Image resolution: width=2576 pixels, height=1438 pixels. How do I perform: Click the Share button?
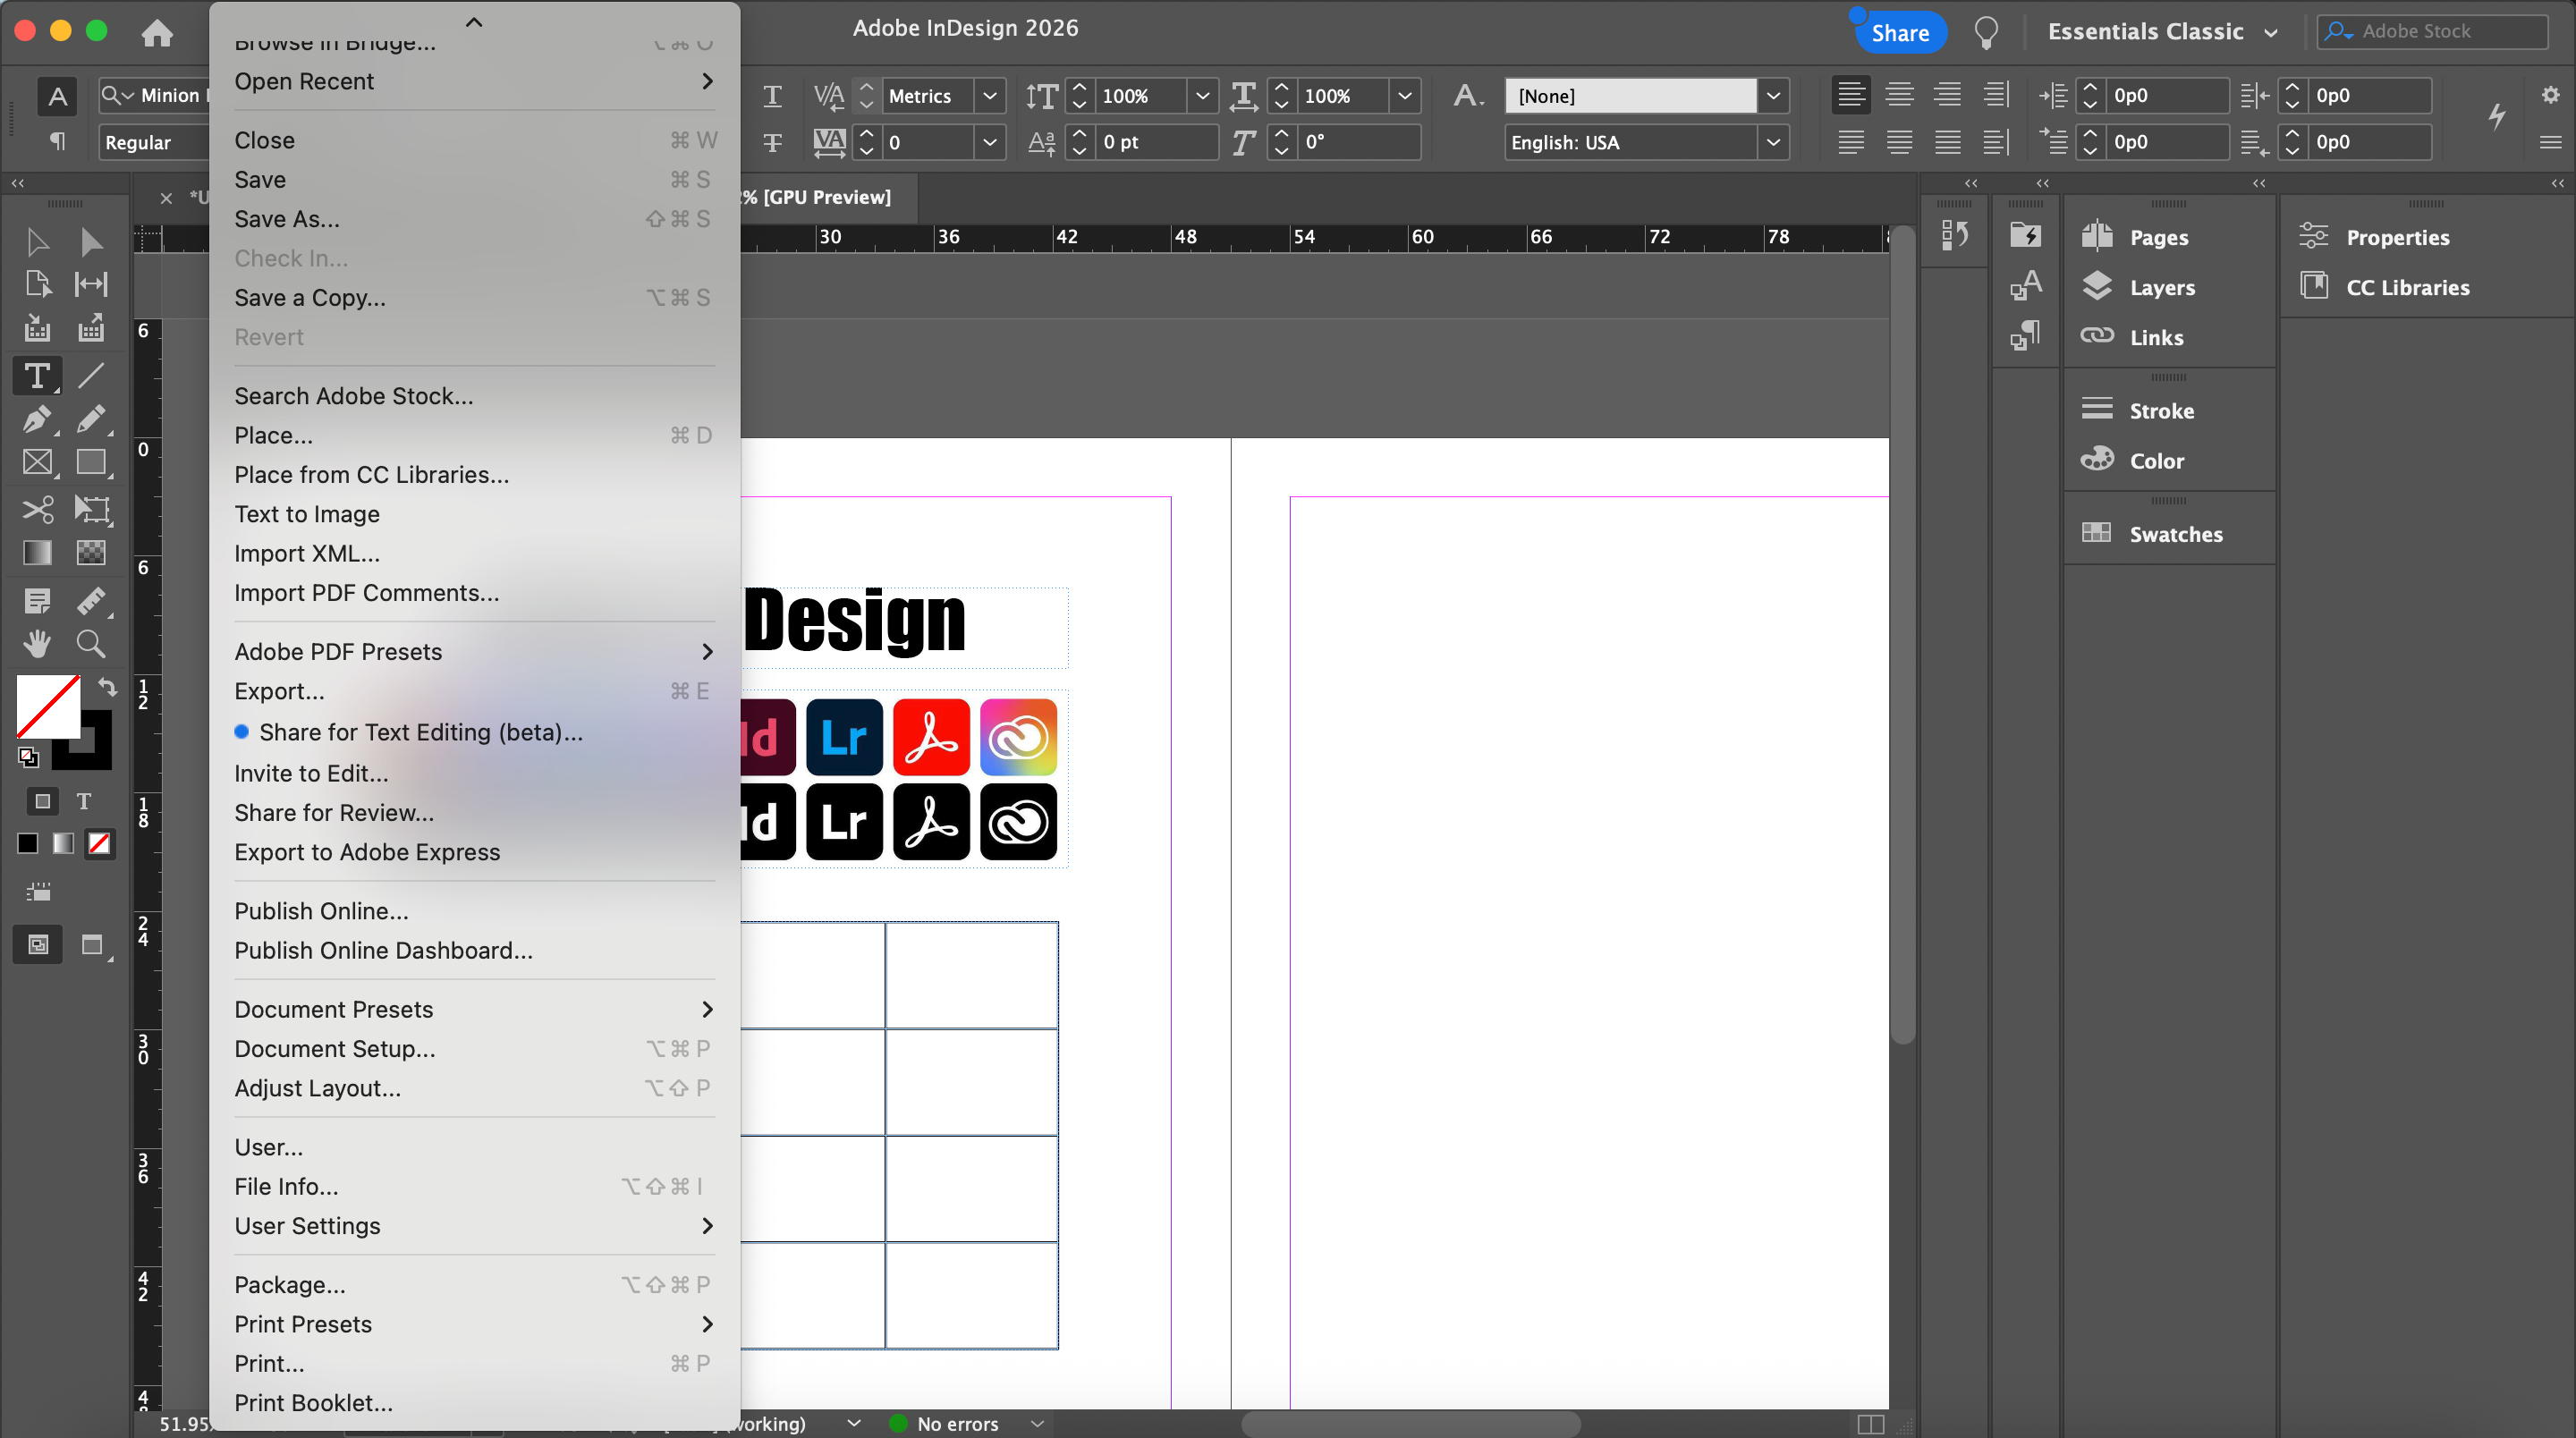point(1899,32)
